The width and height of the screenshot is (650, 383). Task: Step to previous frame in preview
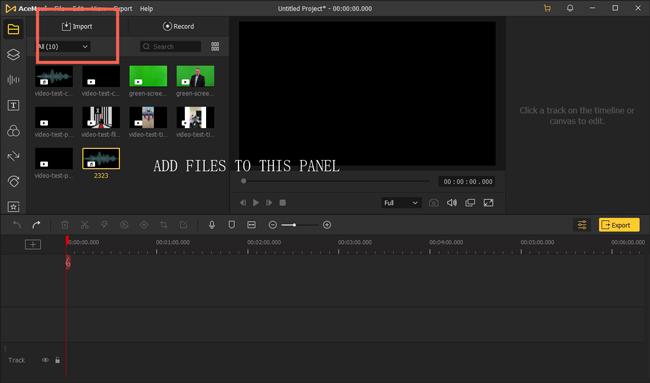click(x=243, y=203)
